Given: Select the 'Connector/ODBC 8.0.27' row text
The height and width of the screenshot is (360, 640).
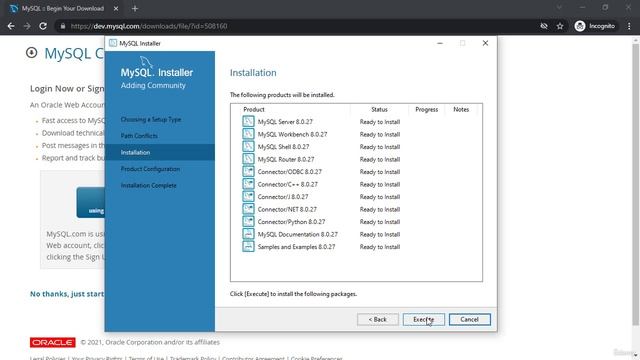Looking at the screenshot, I should pyautogui.click(x=289, y=172).
